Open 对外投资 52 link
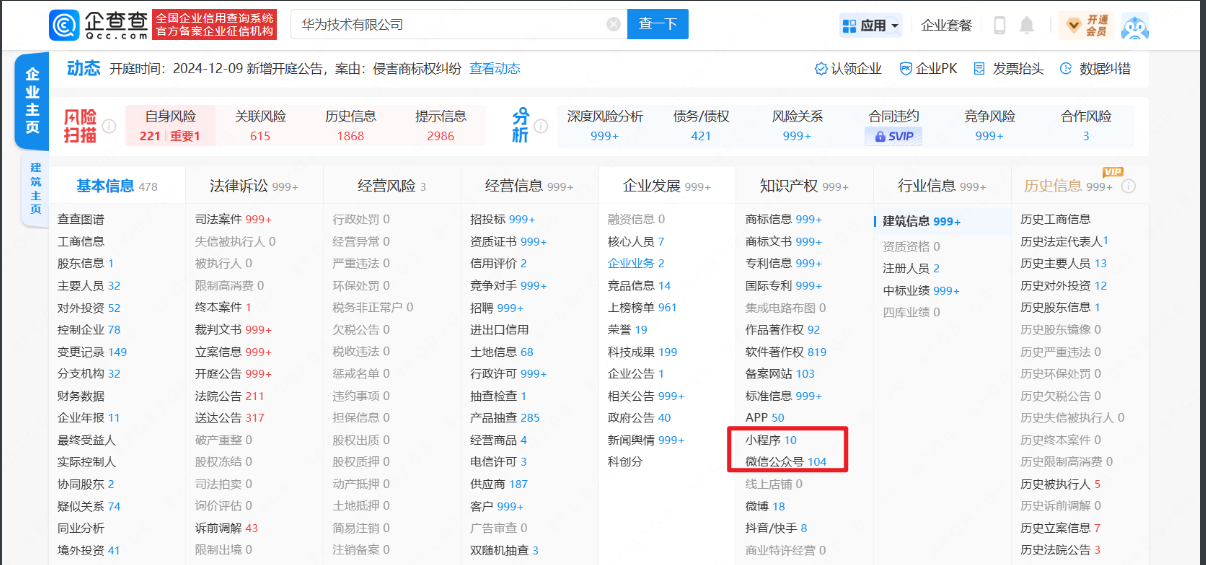This screenshot has width=1206, height=565. tap(89, 308)
